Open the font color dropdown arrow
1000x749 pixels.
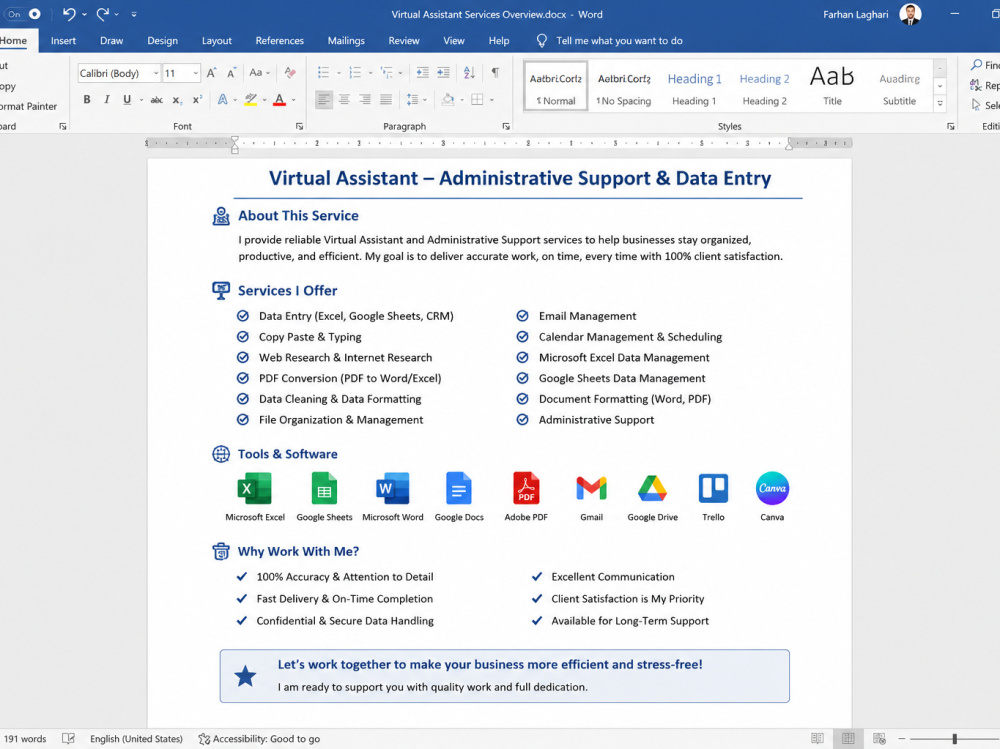(293, 100)
